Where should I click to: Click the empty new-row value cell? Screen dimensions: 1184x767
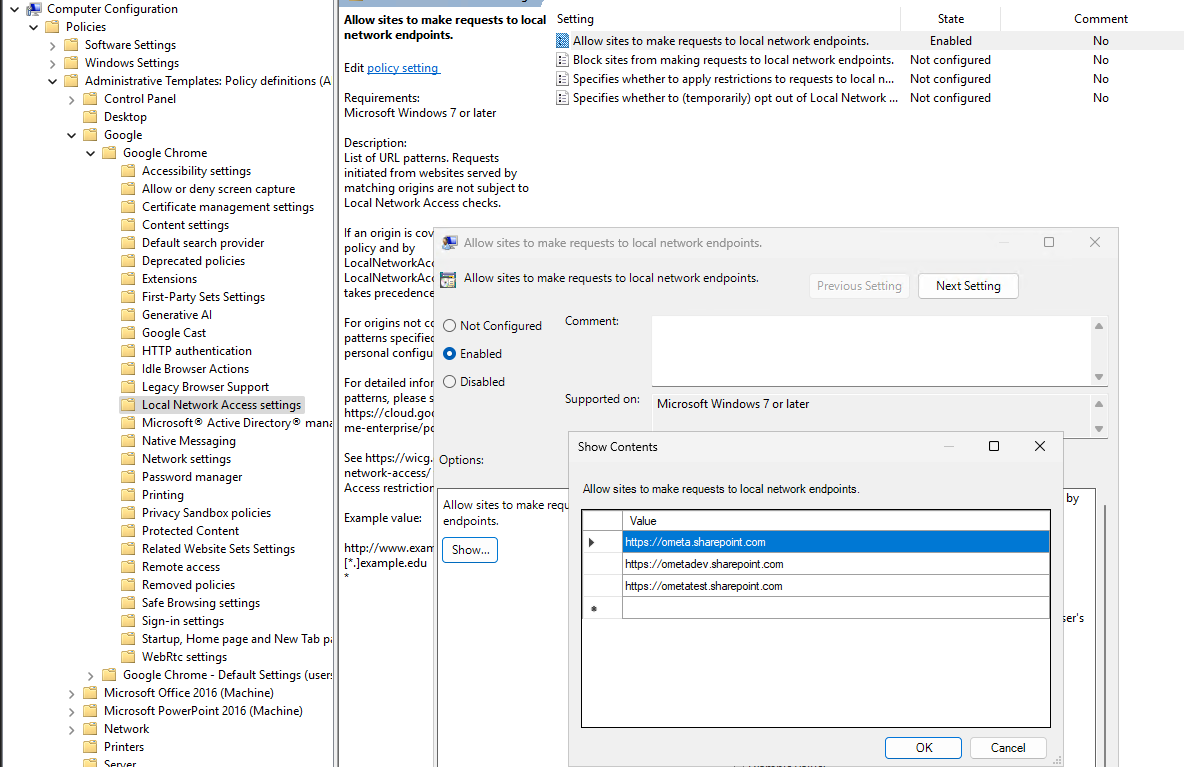point(836,608)
